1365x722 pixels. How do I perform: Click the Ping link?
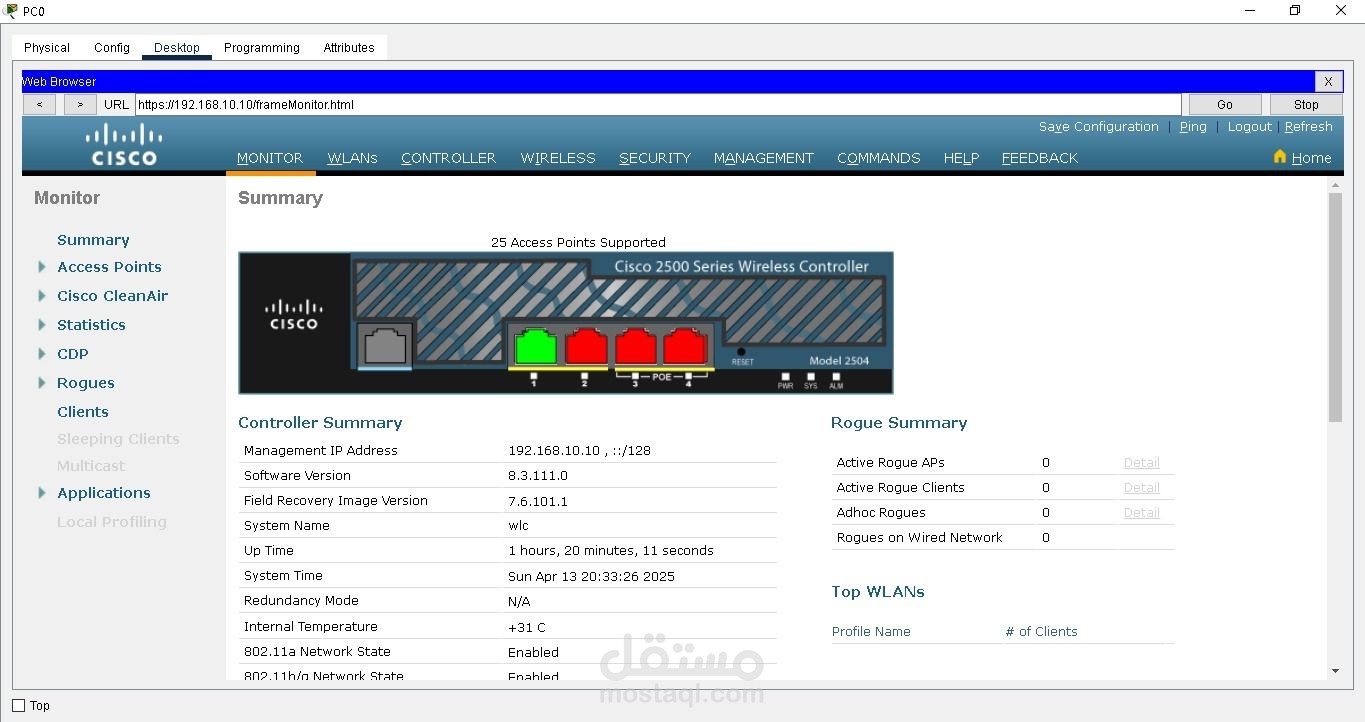pos(1193,127)
